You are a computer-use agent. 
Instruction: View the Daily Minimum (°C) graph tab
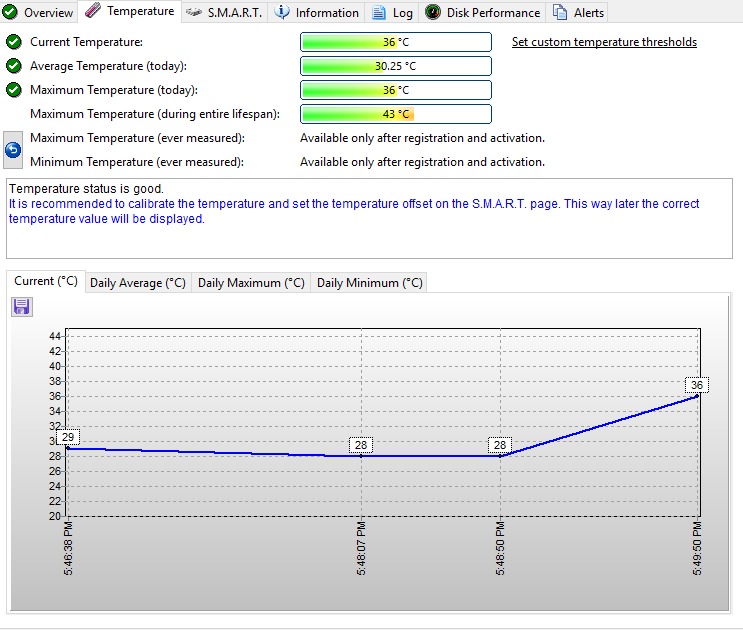[x=369, y=283]
